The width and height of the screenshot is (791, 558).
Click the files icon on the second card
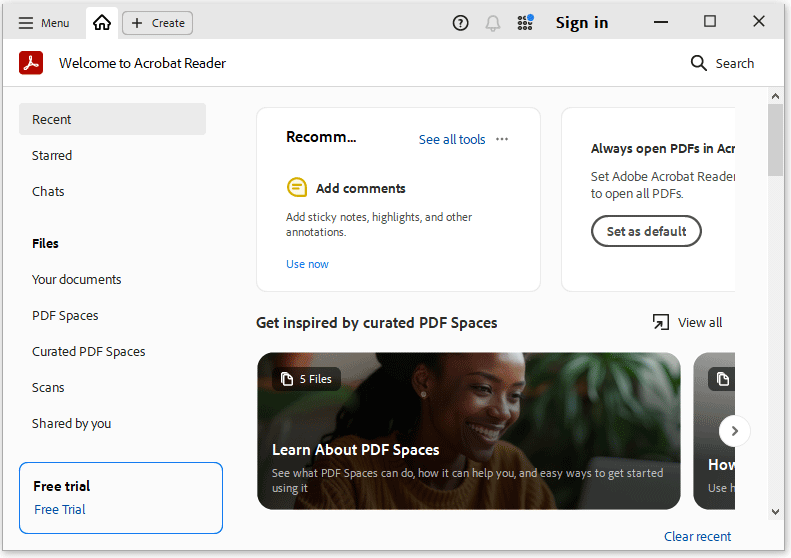click(x=722, y=379)
